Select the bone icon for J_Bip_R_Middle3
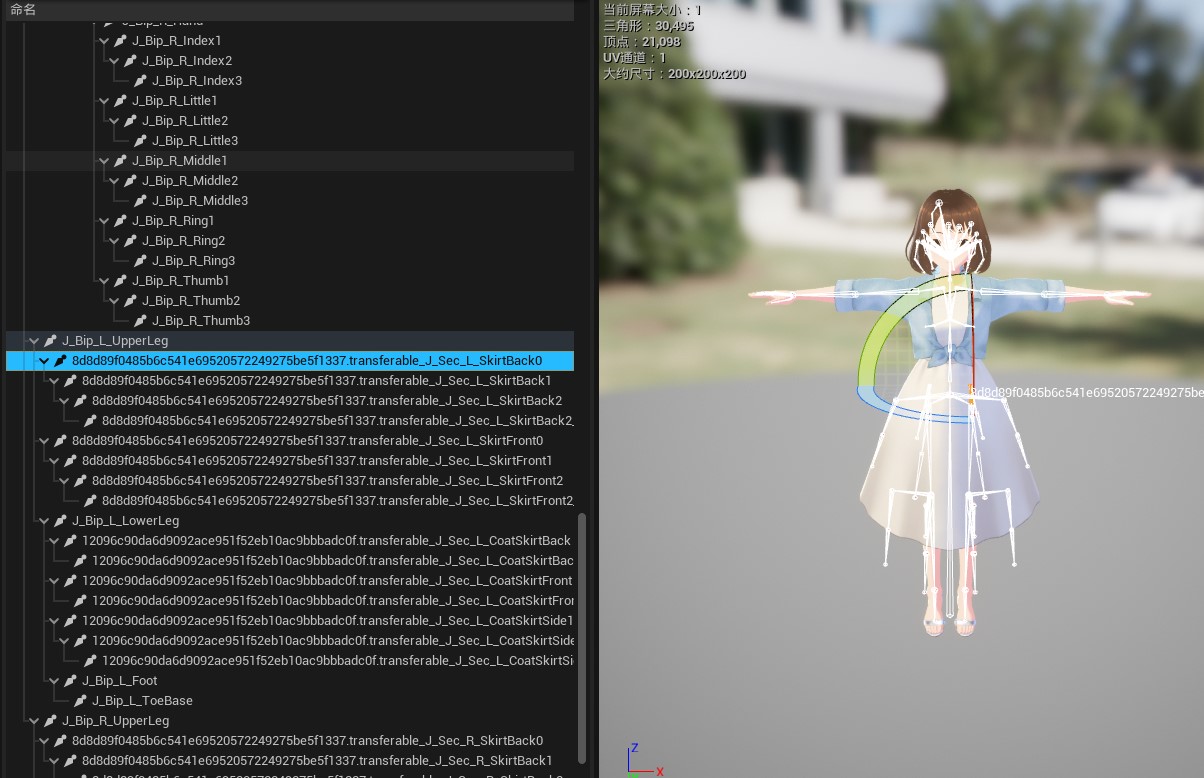The width and height of the screenshot is (1204, 778). [140, 200]
